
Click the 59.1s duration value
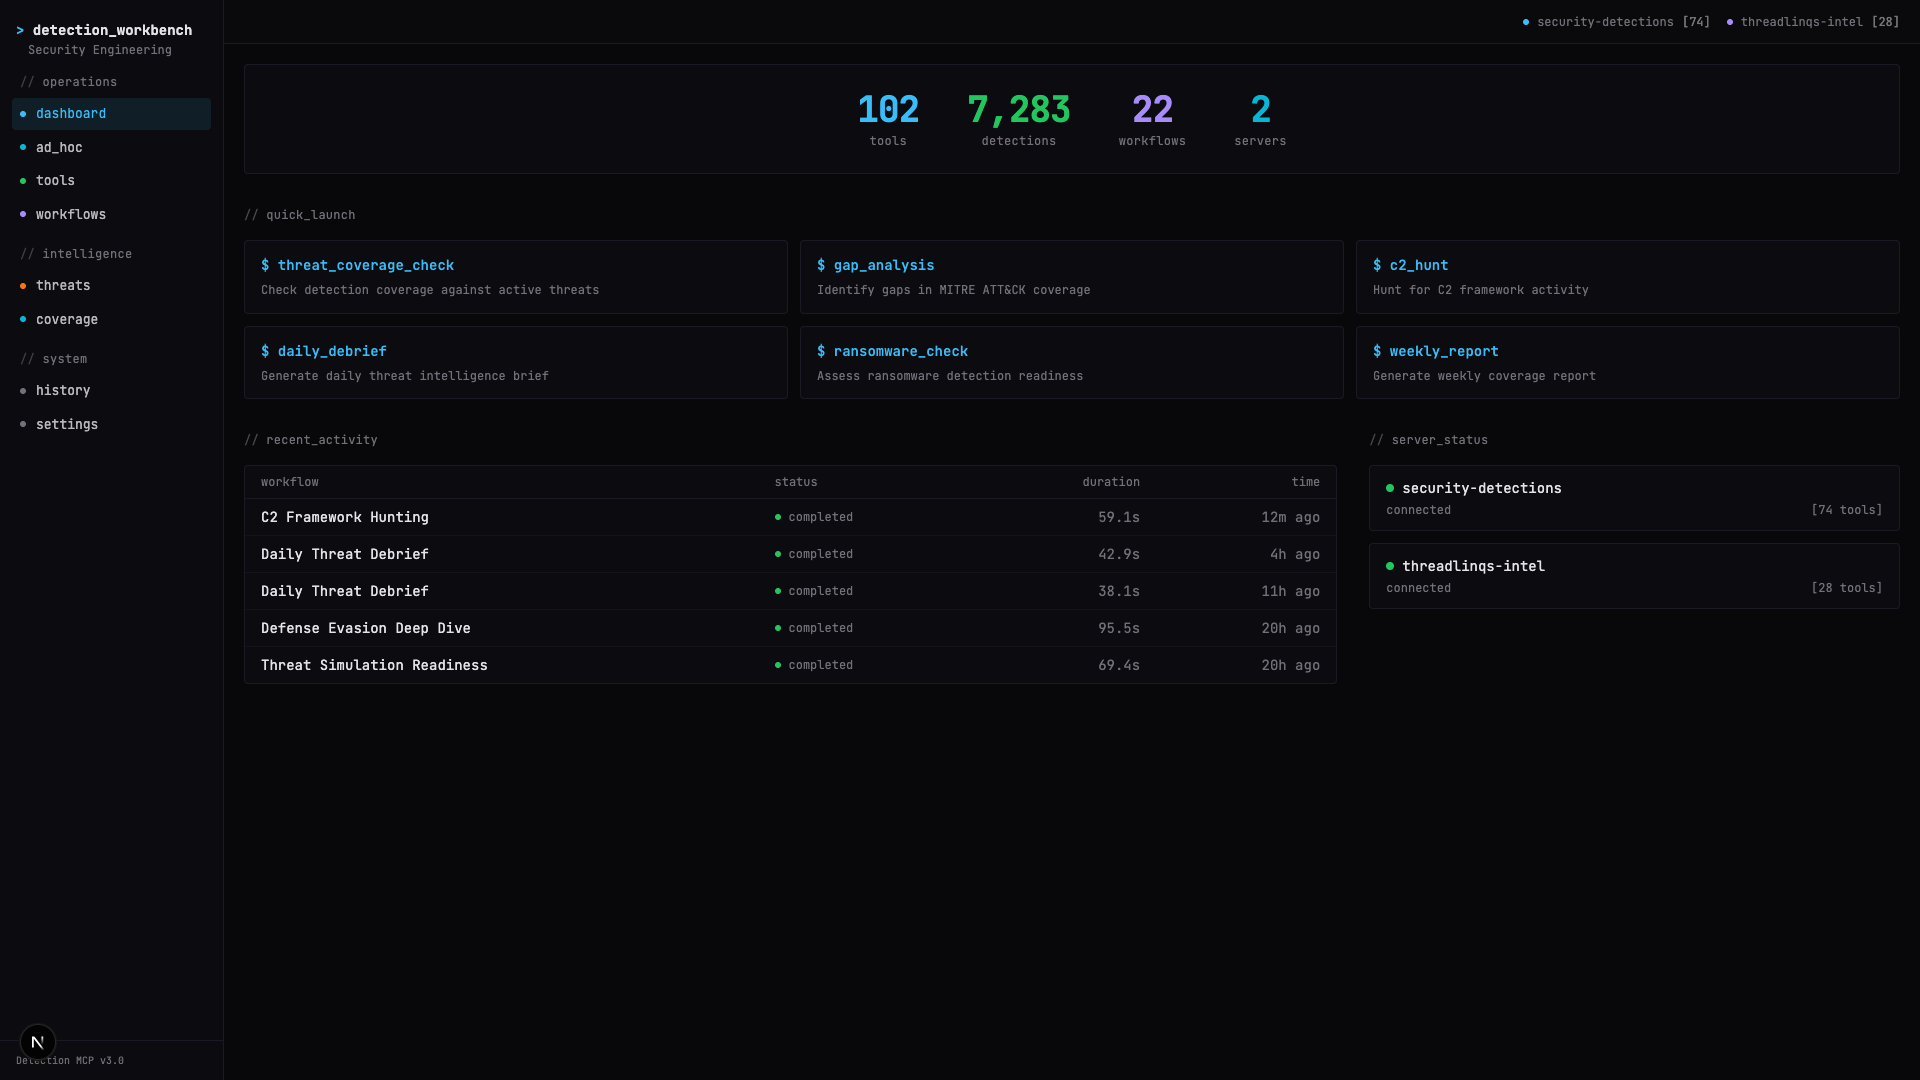[1119, 518]
